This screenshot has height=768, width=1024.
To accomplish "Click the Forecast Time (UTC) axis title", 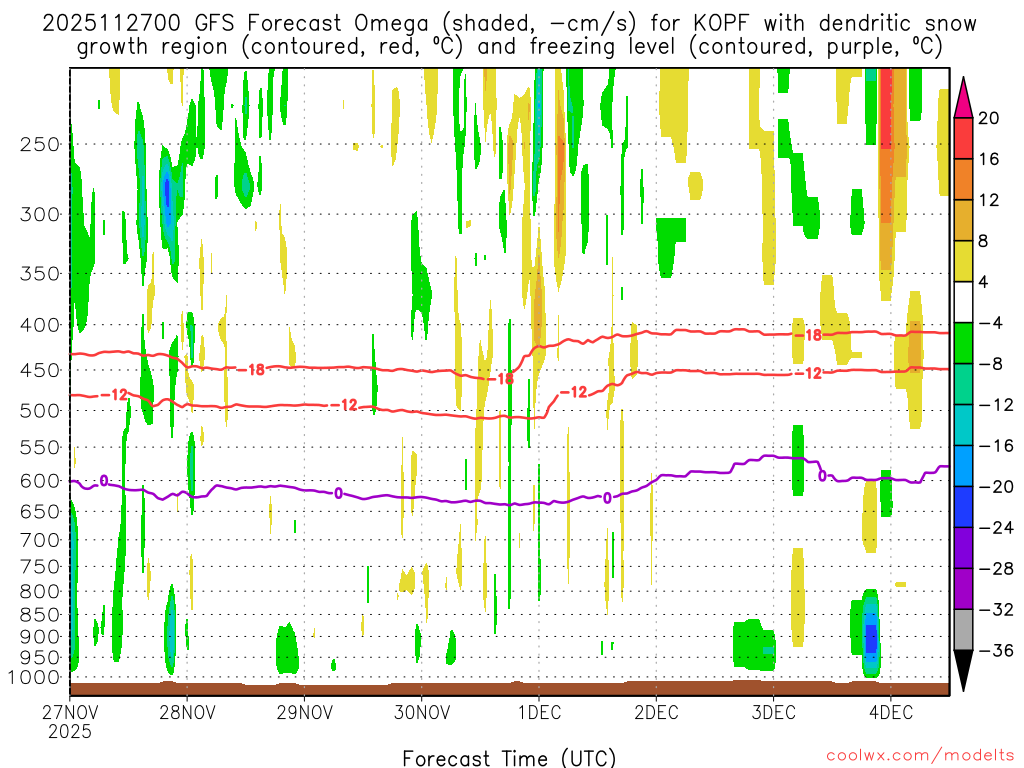I will tap(509, 757).
